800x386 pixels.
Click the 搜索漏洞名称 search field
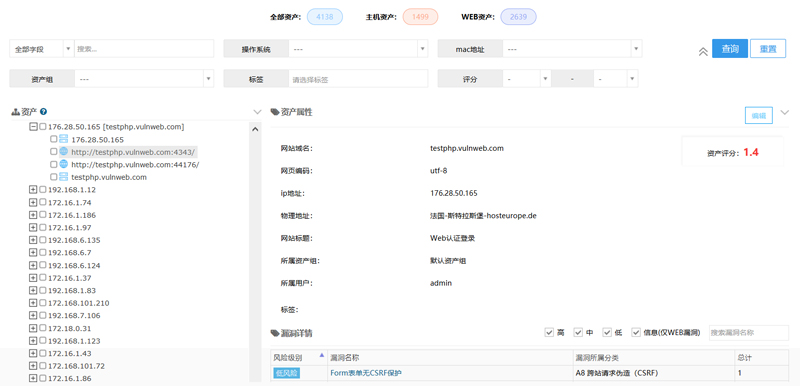[x=748, y=332]
